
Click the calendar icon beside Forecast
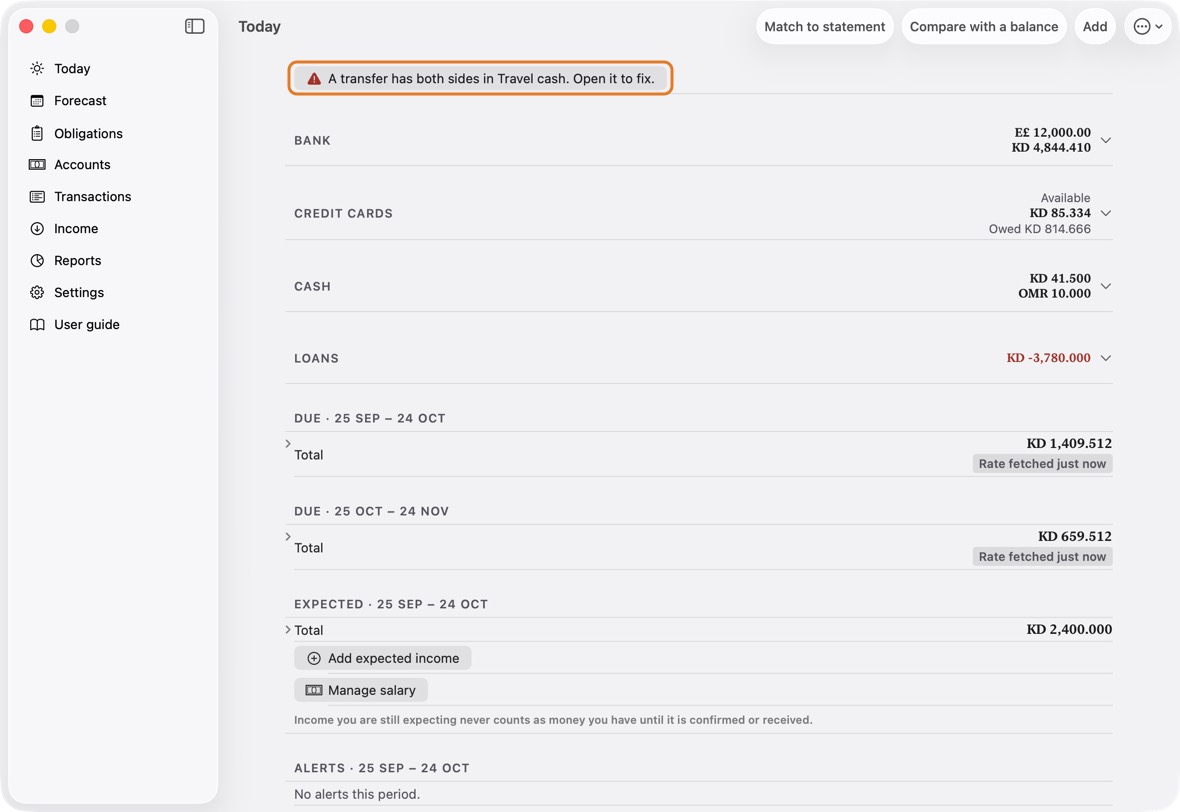(37, 101)
